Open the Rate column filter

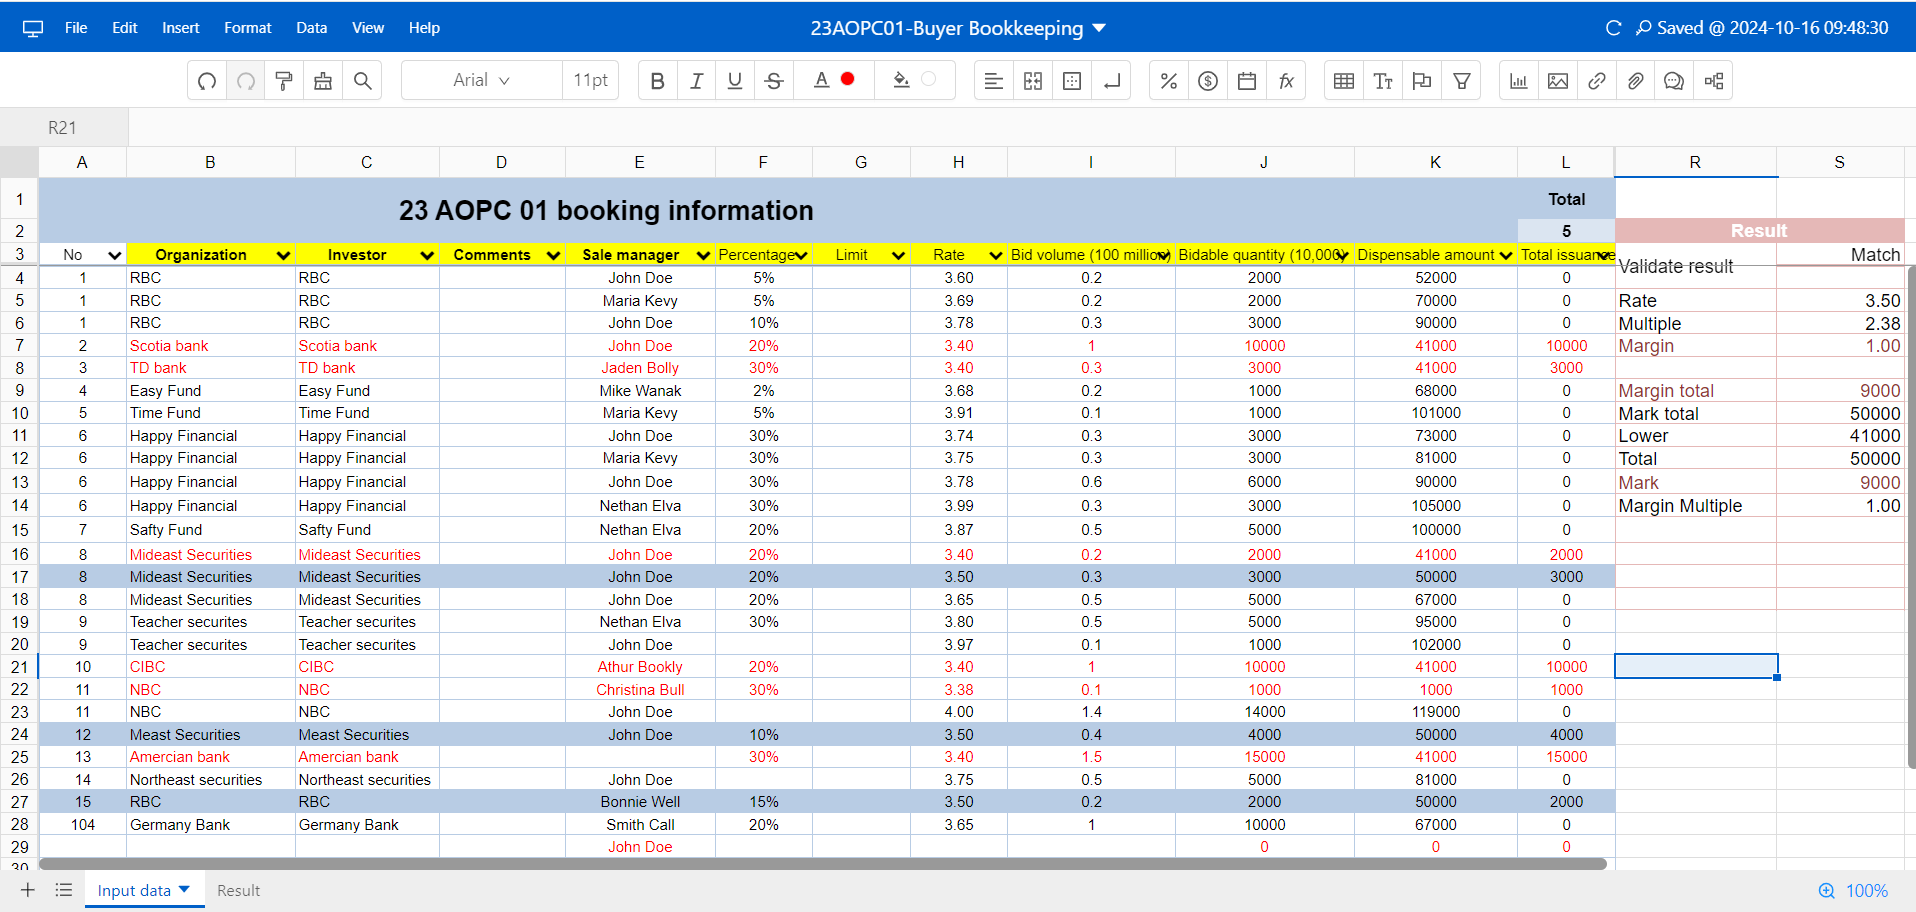[995, 255]
